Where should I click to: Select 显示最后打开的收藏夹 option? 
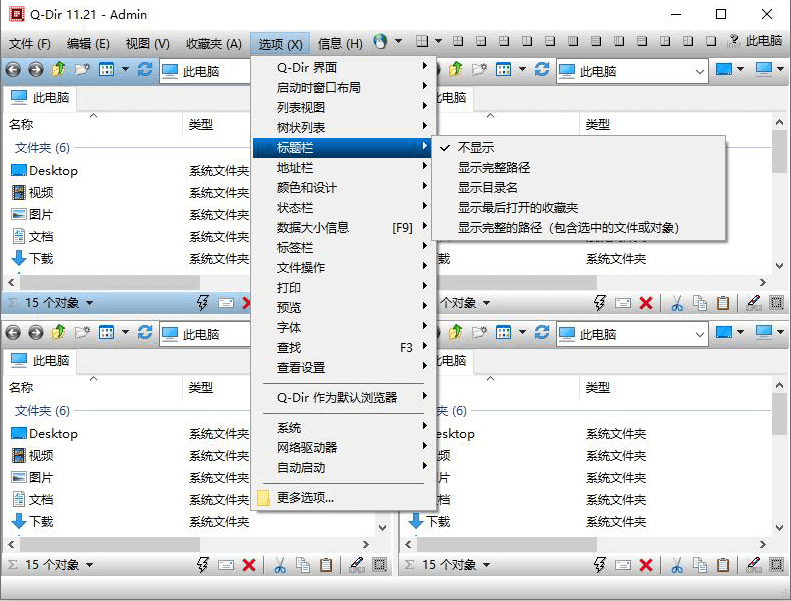(518, 207)
